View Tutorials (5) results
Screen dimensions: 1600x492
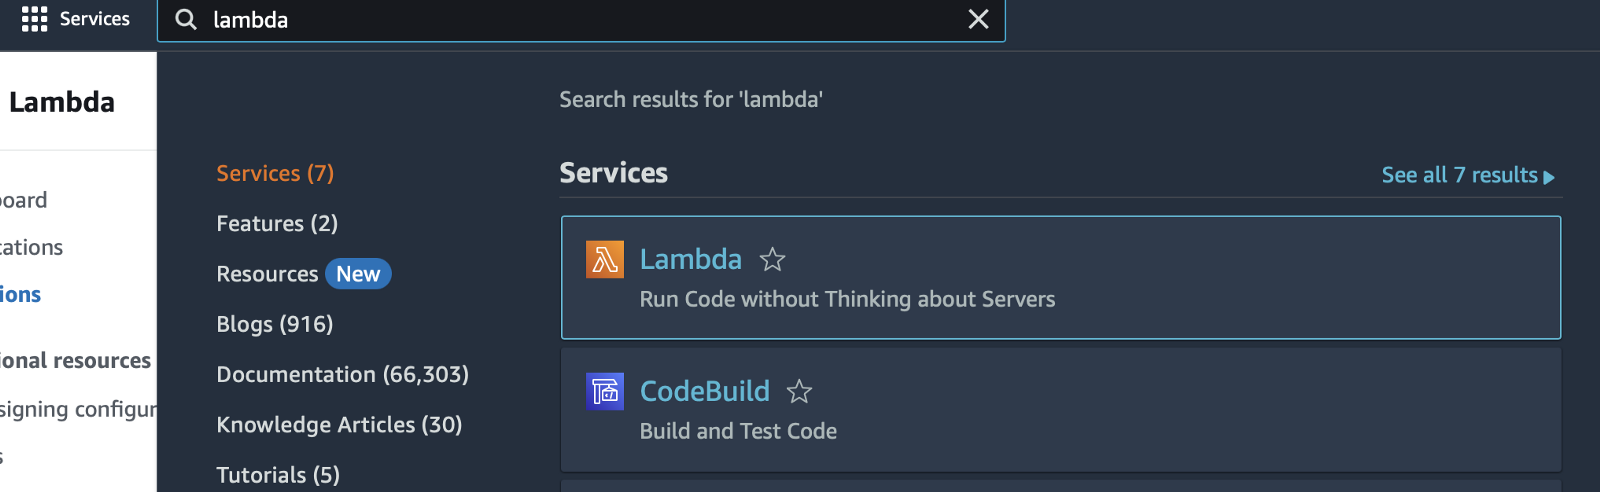pyautogui.click(x=278, y=475)
